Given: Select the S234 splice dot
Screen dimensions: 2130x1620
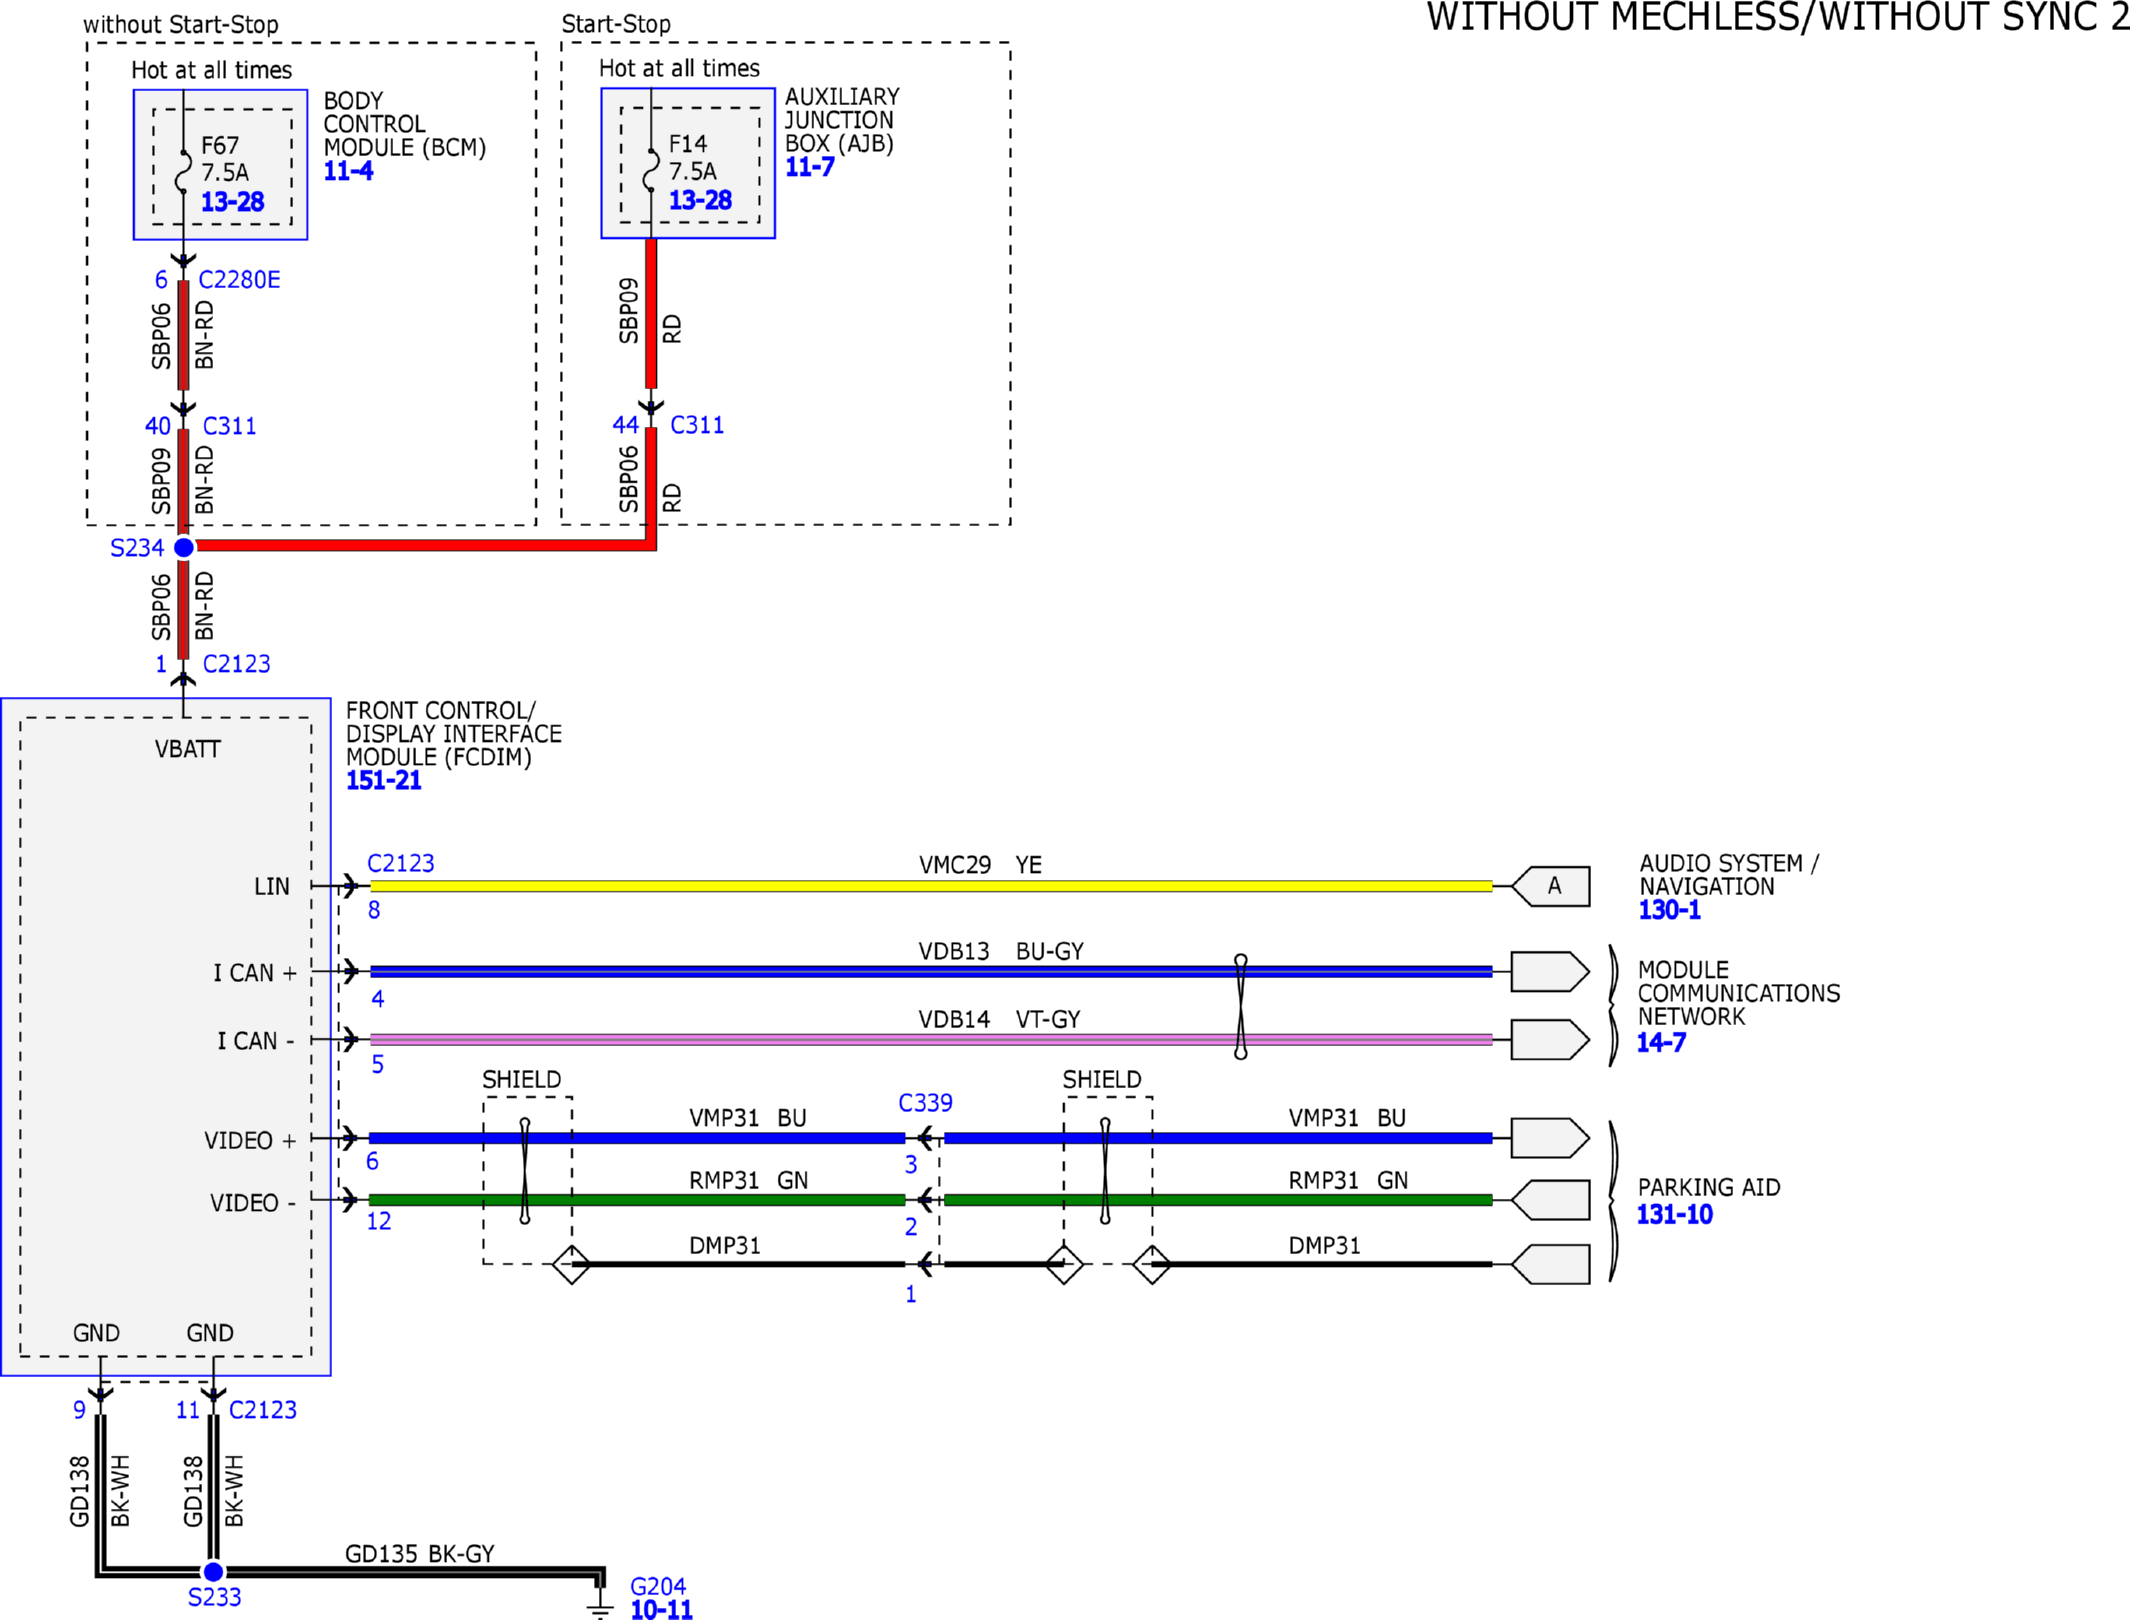Looking at the screenshot, I should (x=184, y=547).
